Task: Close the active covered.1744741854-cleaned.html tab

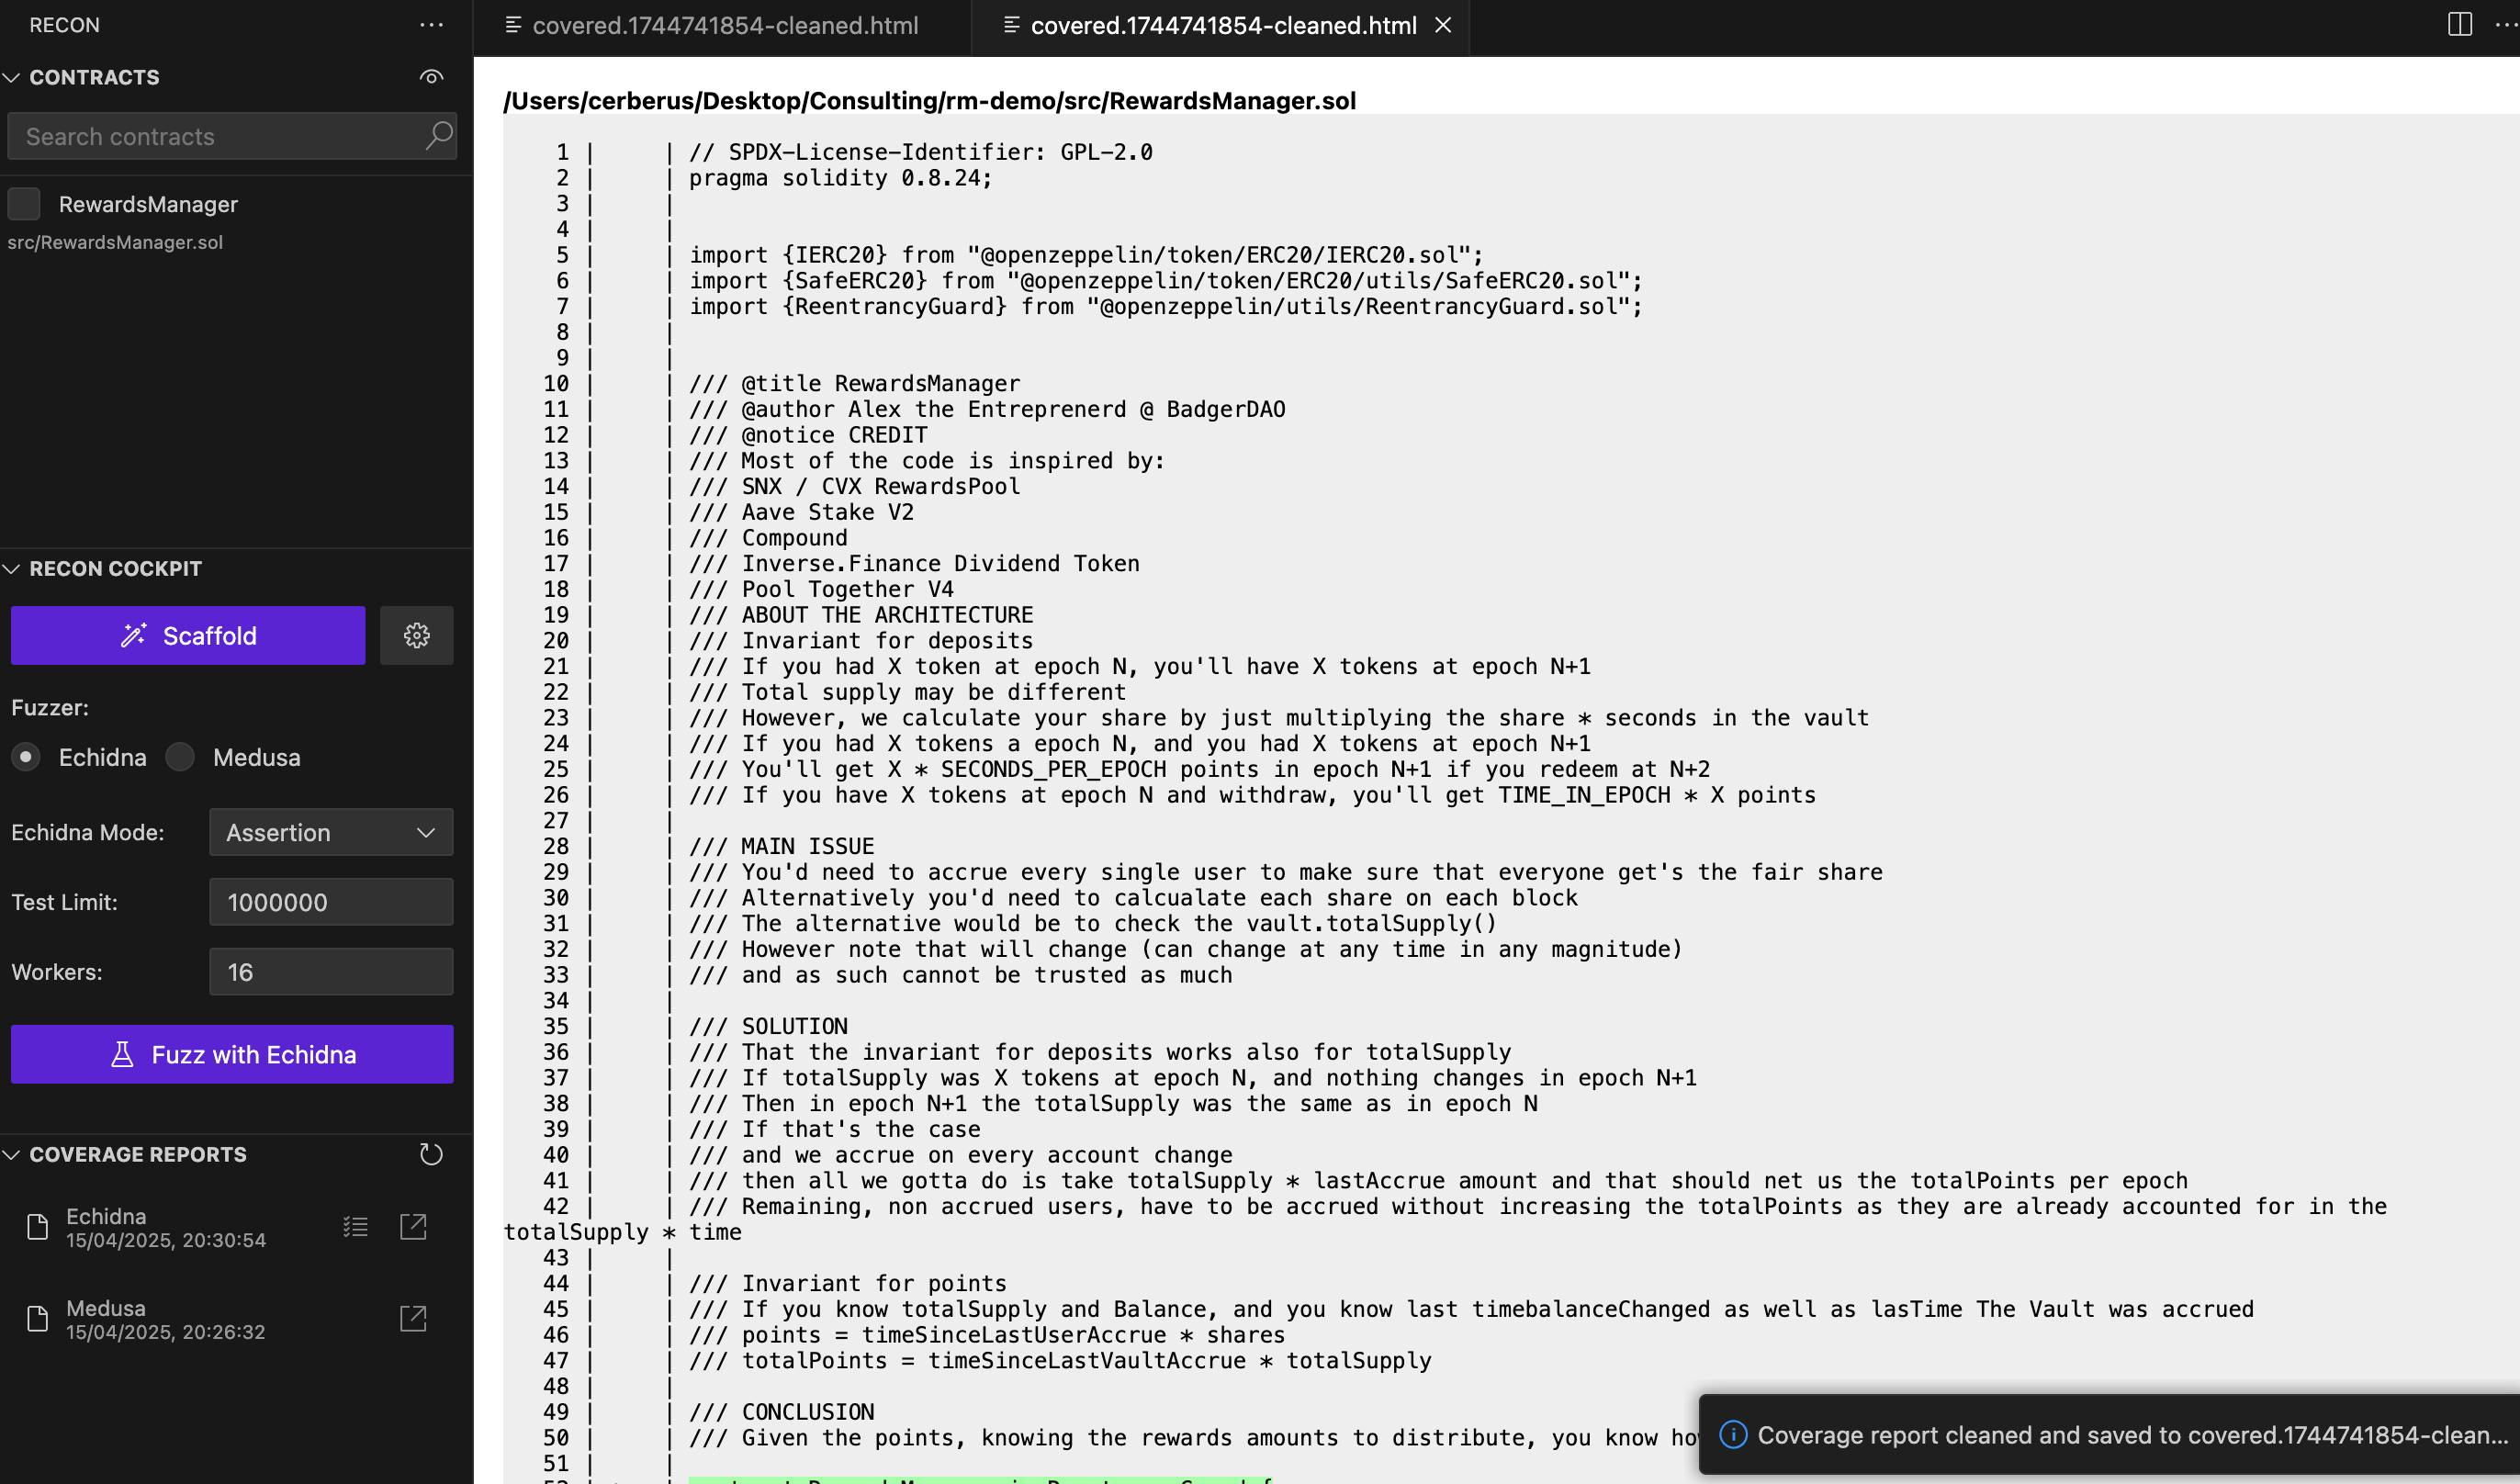Action: [1442, 25]
